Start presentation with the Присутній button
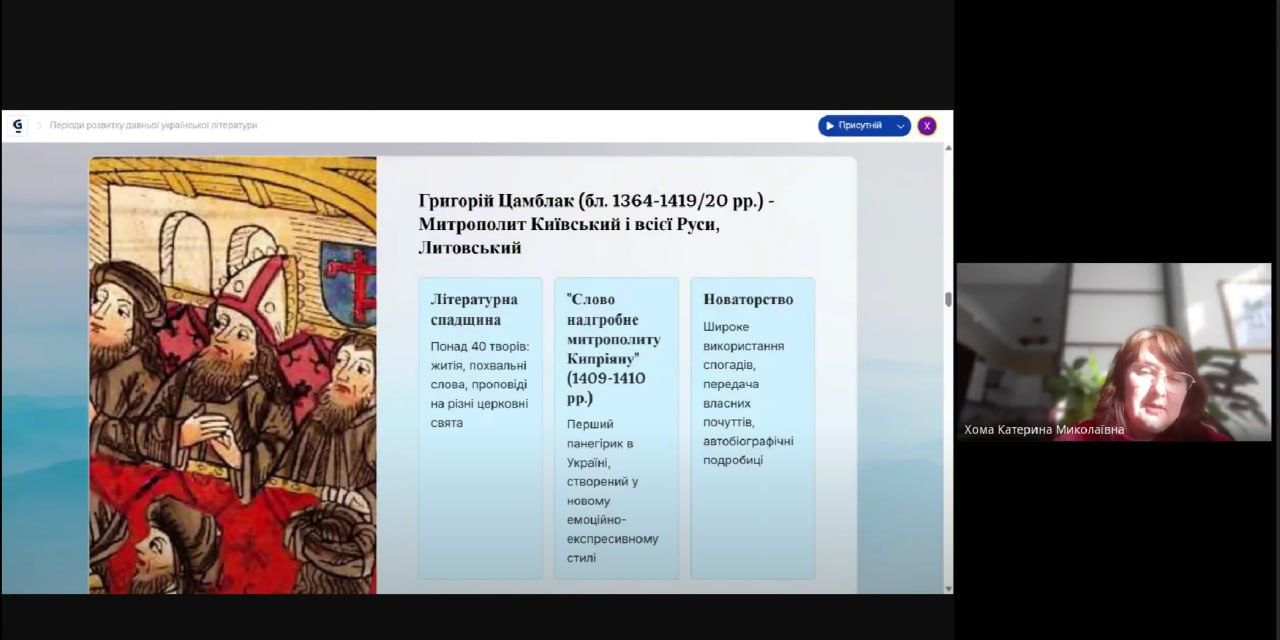Viewport: 1280px width, 640px height. click(x=855, y=126)
